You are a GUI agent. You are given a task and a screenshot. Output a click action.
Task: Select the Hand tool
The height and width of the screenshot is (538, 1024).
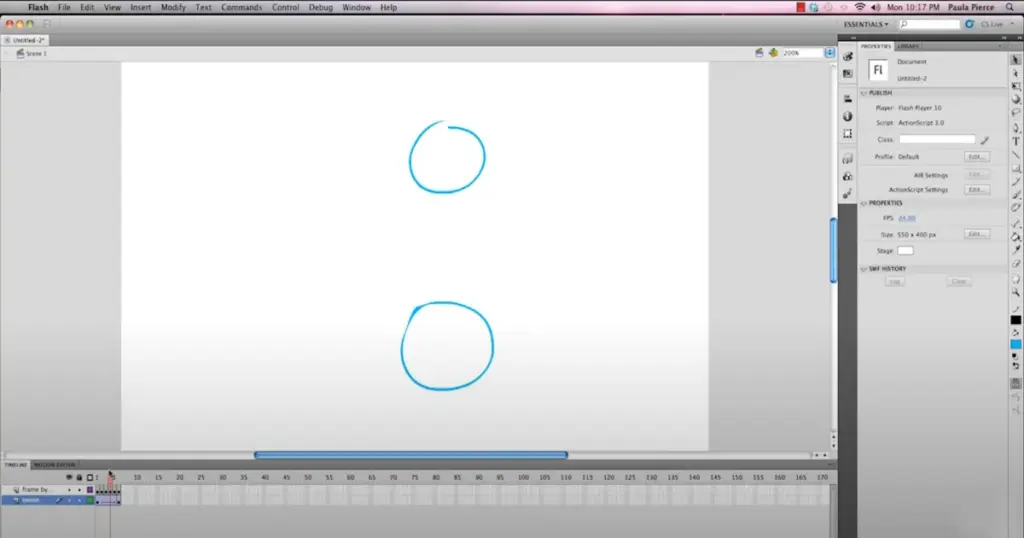(x=1016, y=278)
